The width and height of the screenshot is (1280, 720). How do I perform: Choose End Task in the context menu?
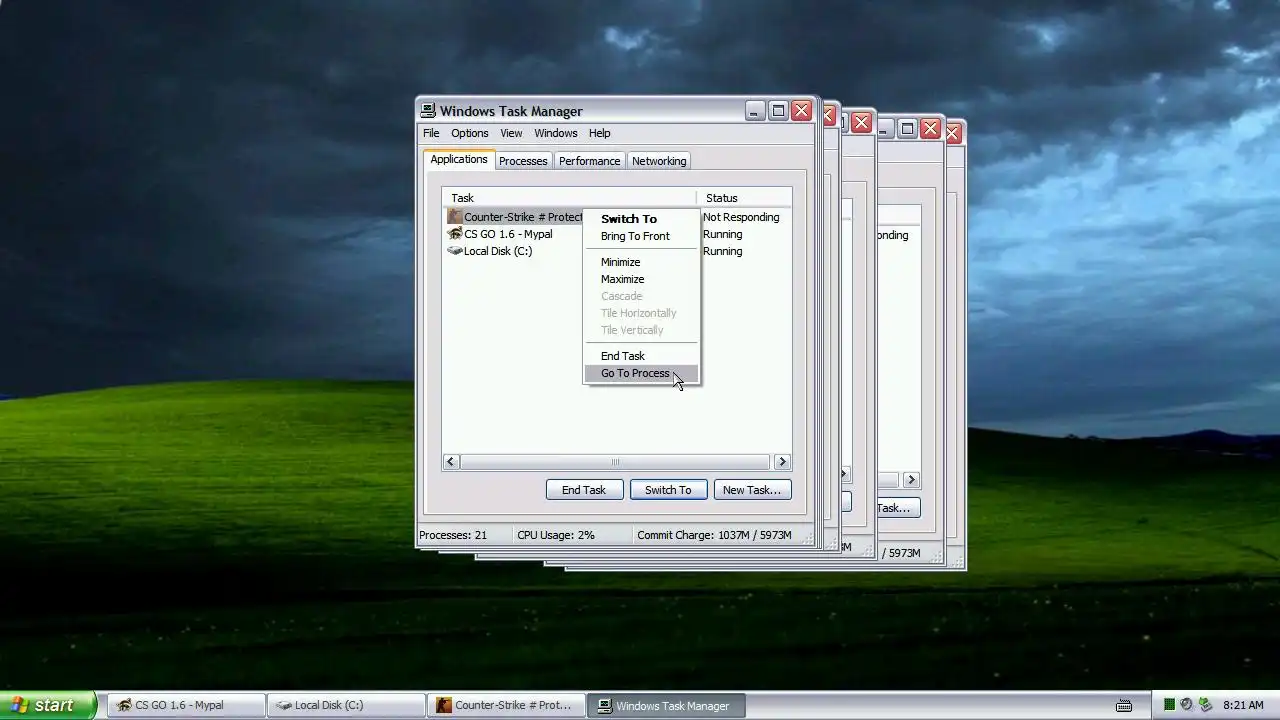[x=641, y=356]
